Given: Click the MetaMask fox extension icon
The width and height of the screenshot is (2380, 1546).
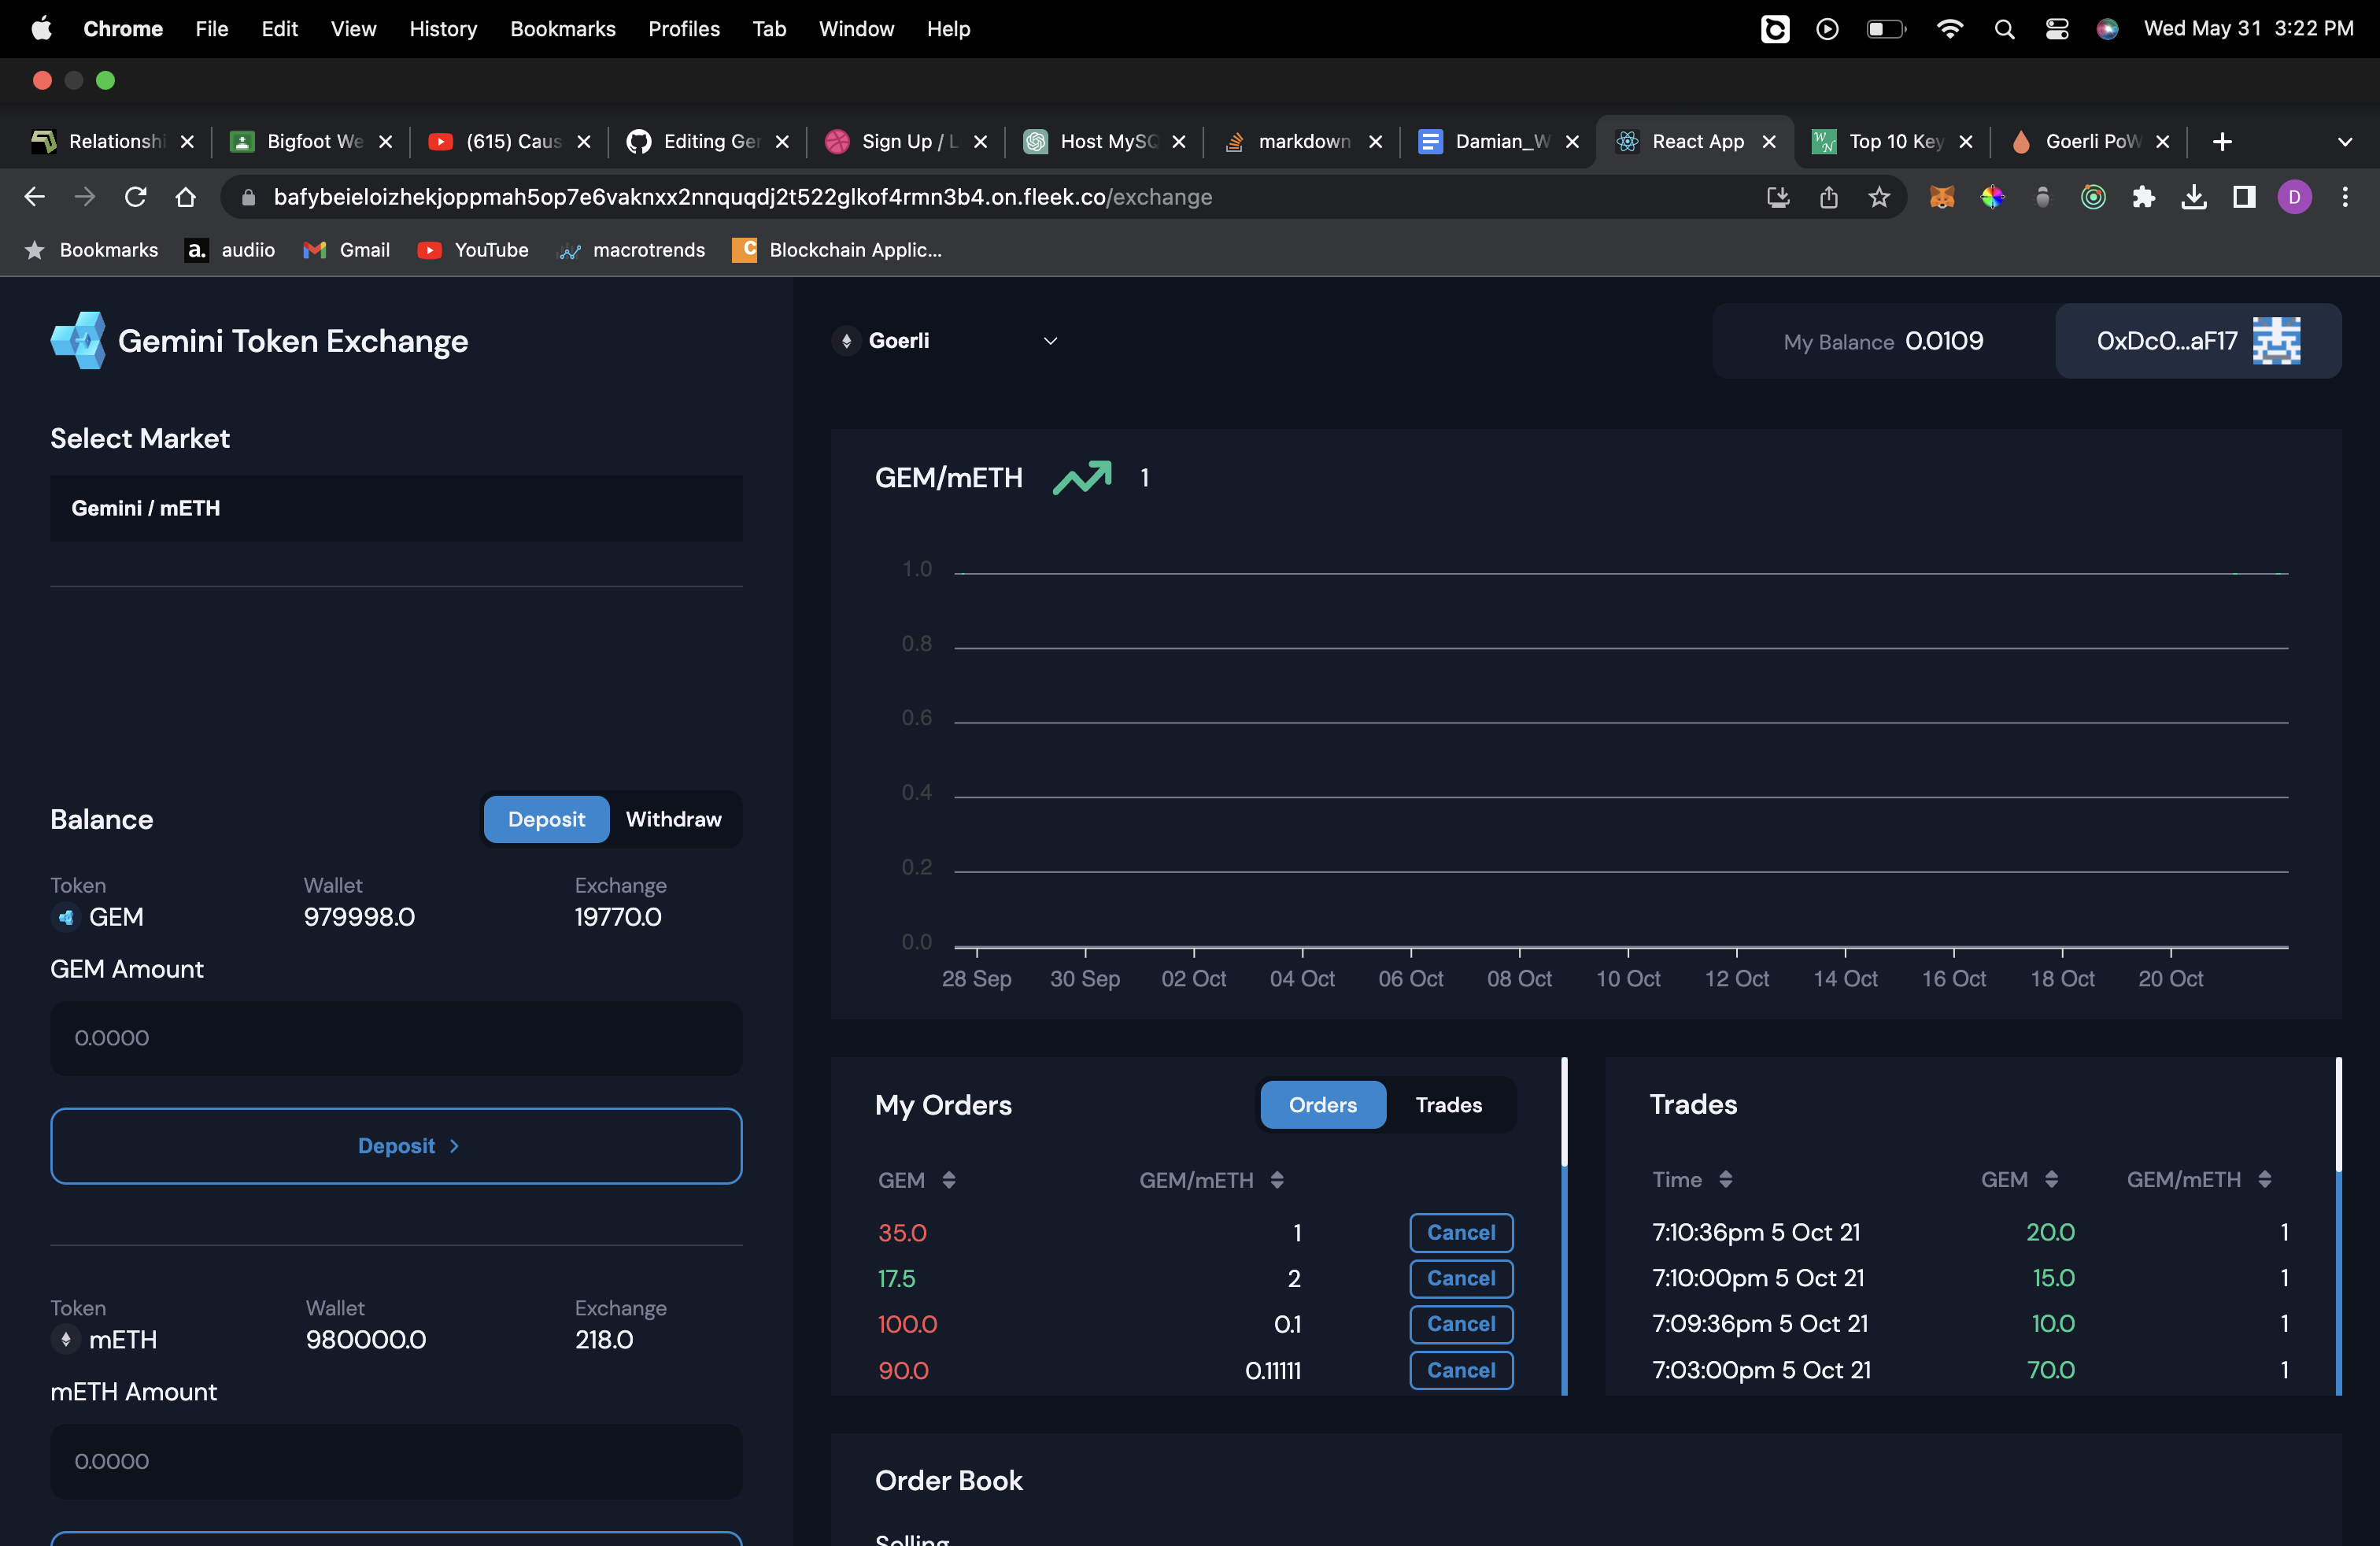Looking at the screenshot, I should (x=1941, y=197).
